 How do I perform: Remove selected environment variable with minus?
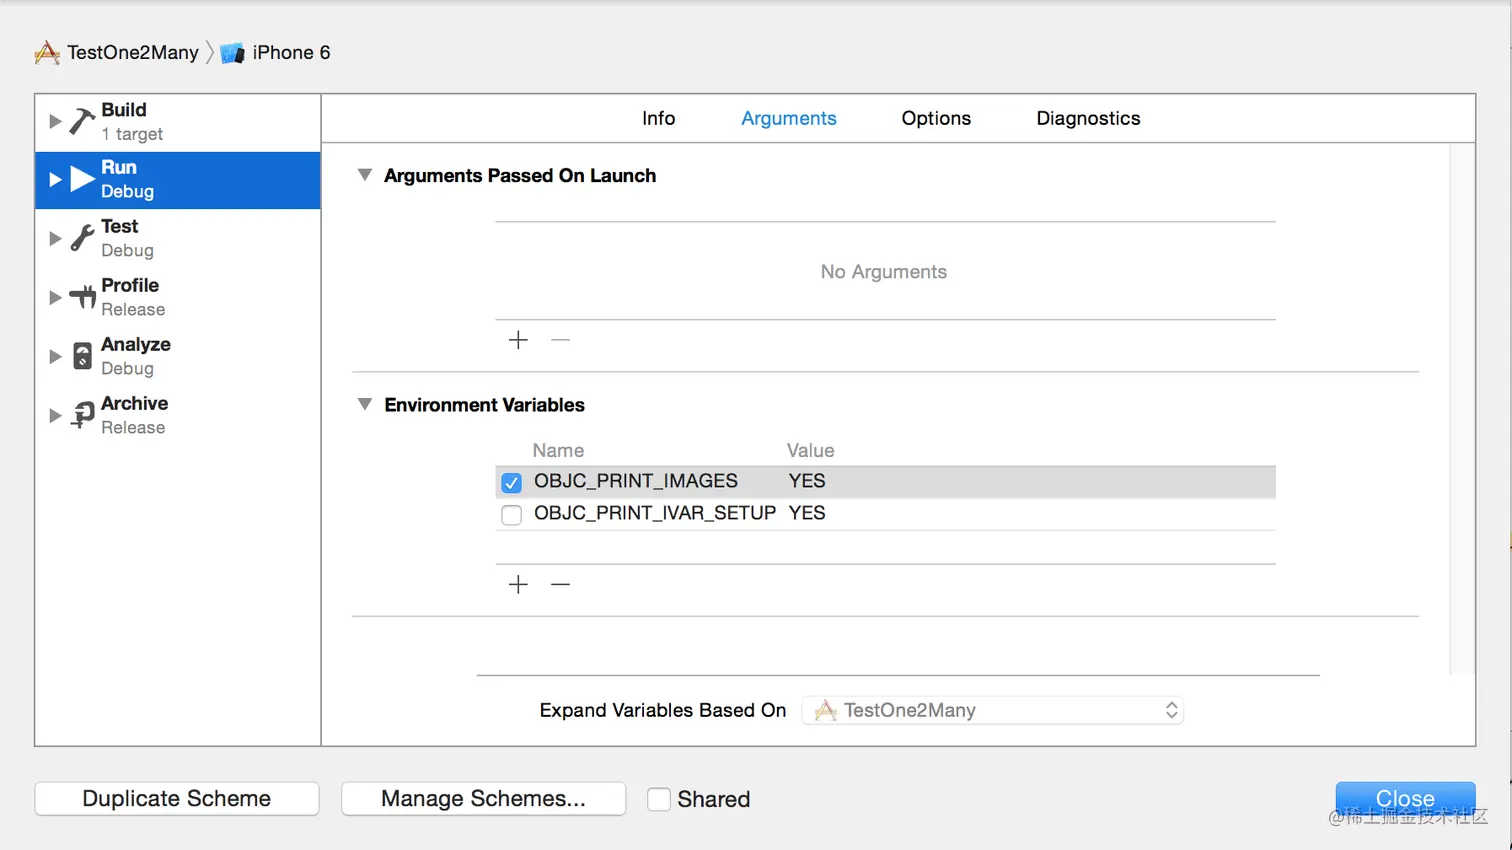point(560,585)
